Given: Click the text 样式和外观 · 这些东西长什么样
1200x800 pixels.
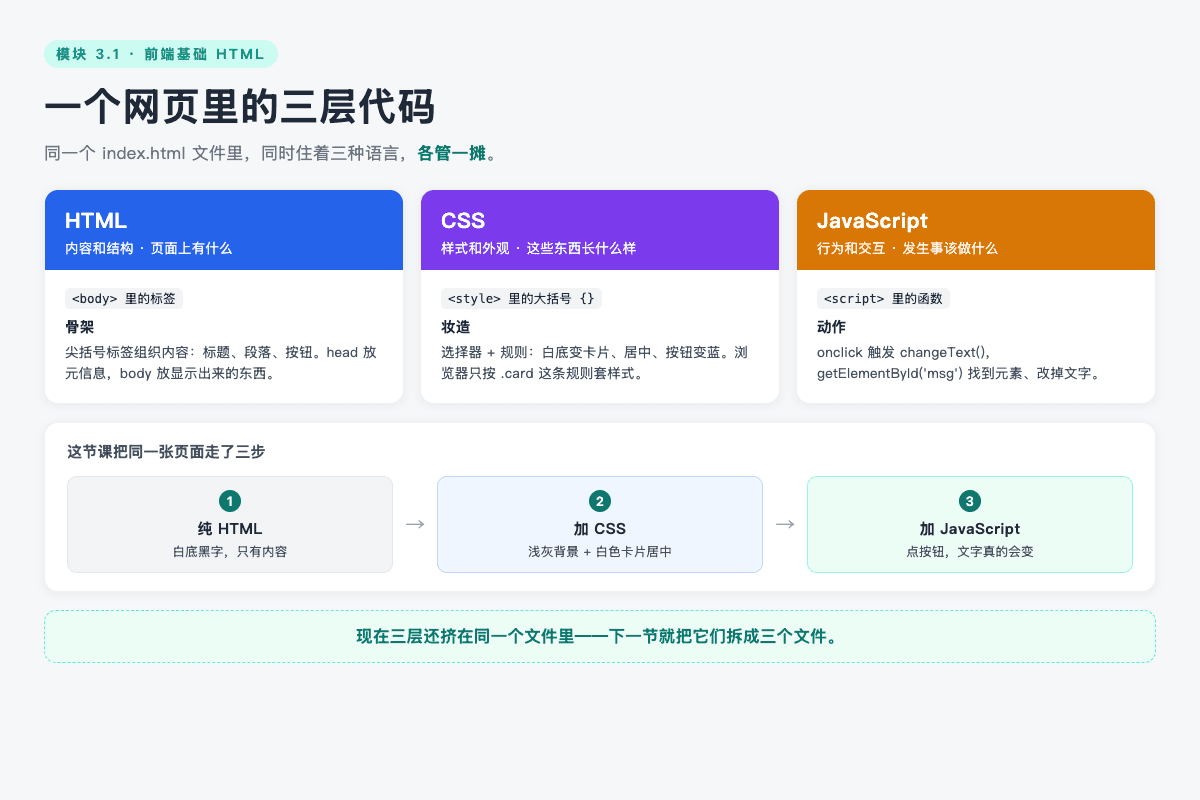Looking at the screenshot, I should pyautogui.click(x=538, y=248).
